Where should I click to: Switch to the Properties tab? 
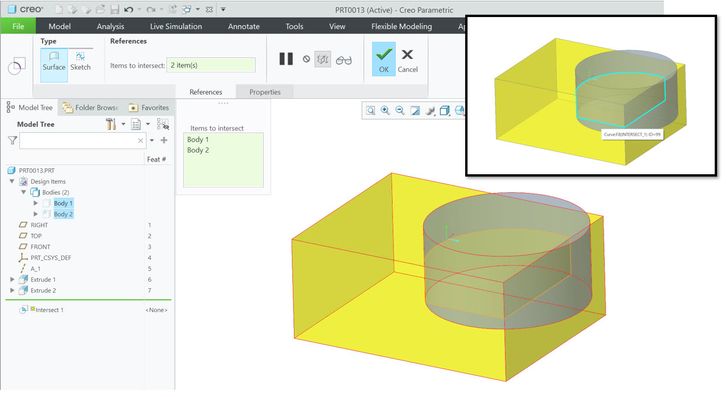coord(265,92)
